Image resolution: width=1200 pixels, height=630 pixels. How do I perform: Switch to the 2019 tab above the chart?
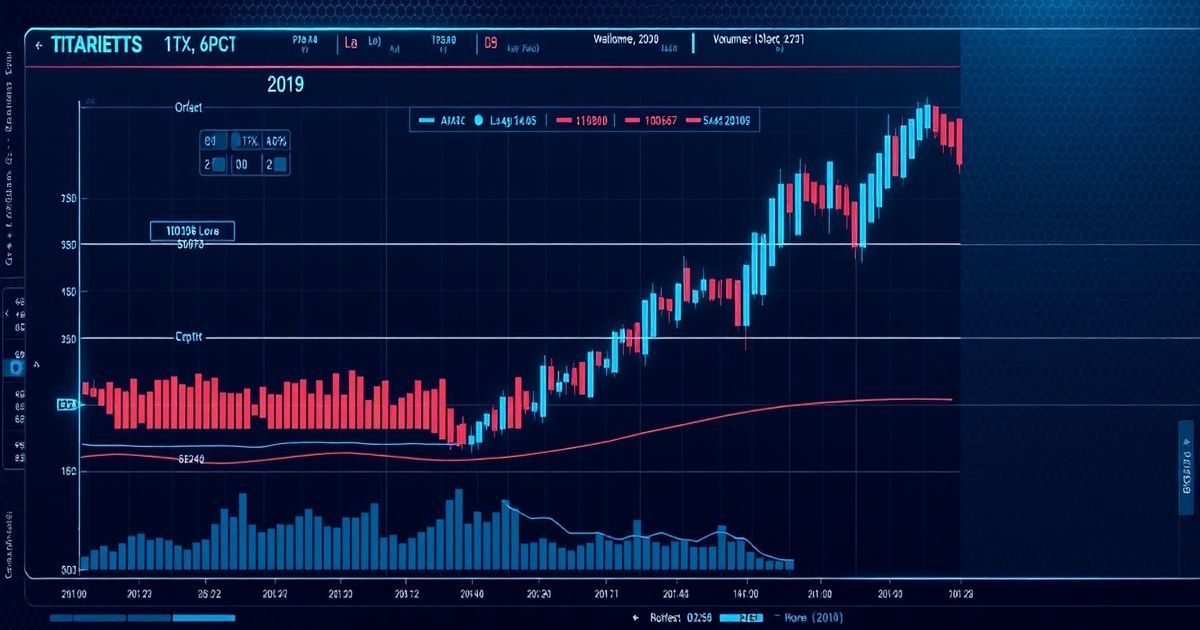(284, 83)
